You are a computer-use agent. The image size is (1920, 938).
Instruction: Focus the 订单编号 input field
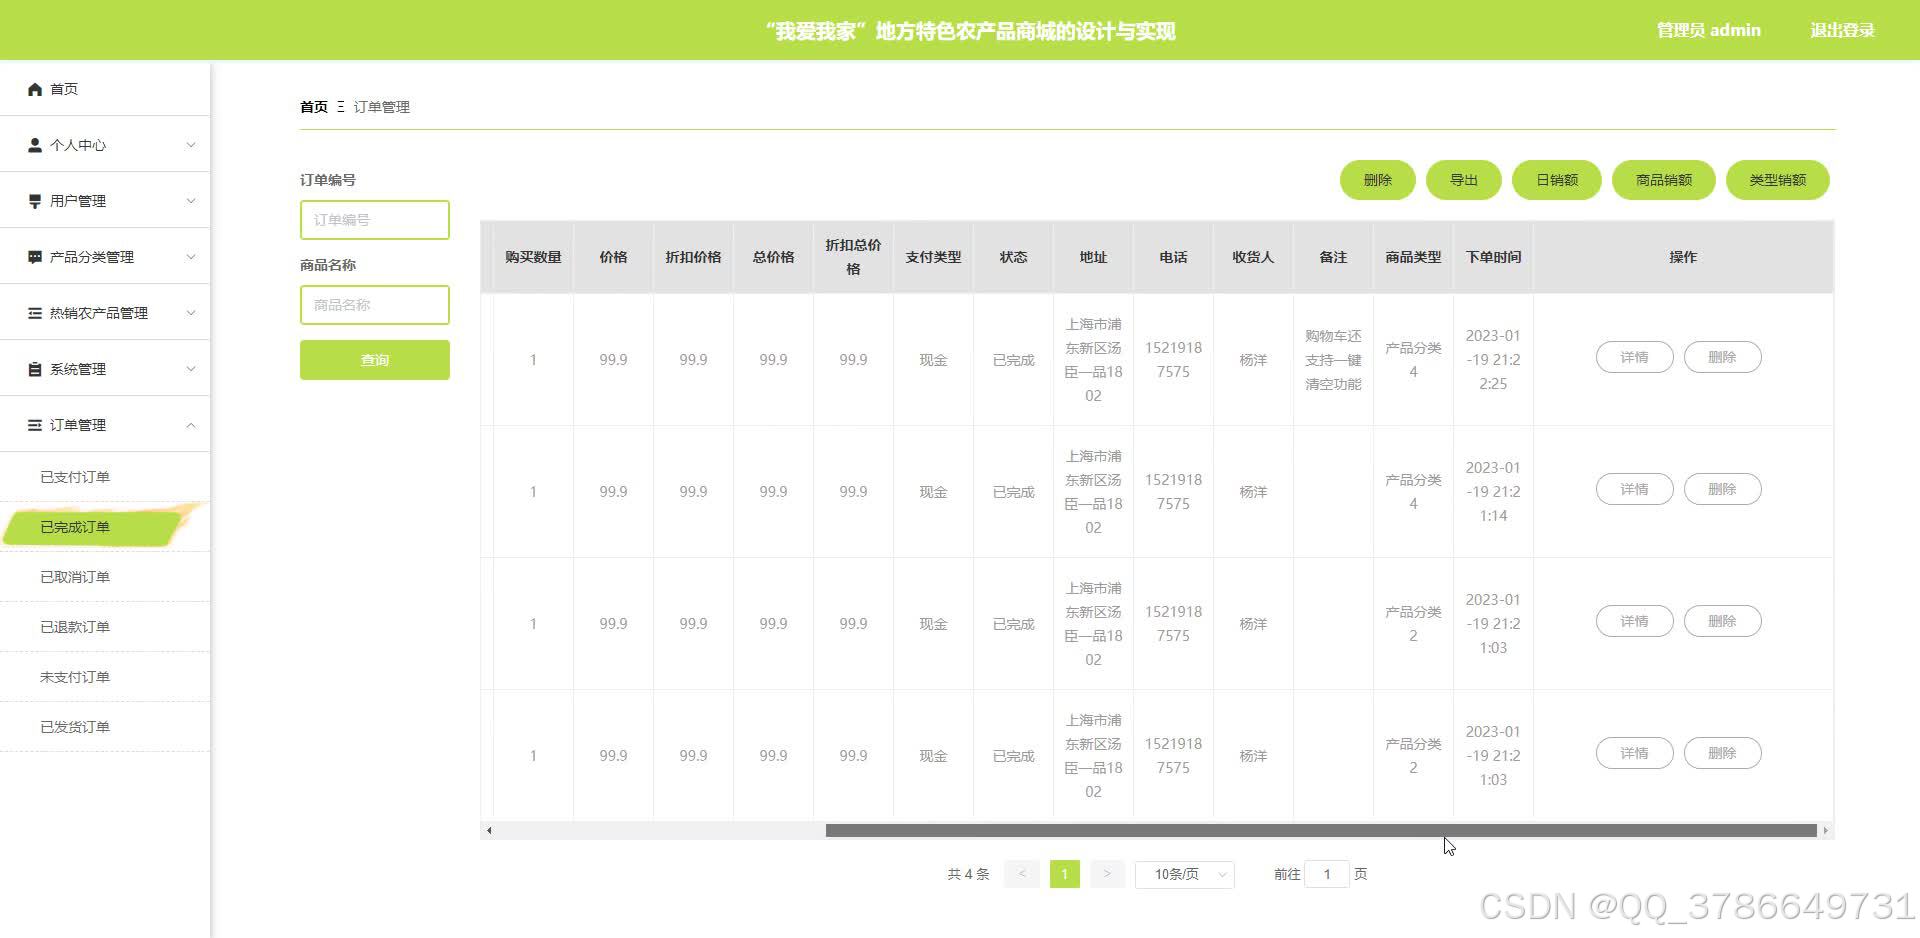point(375,220)
